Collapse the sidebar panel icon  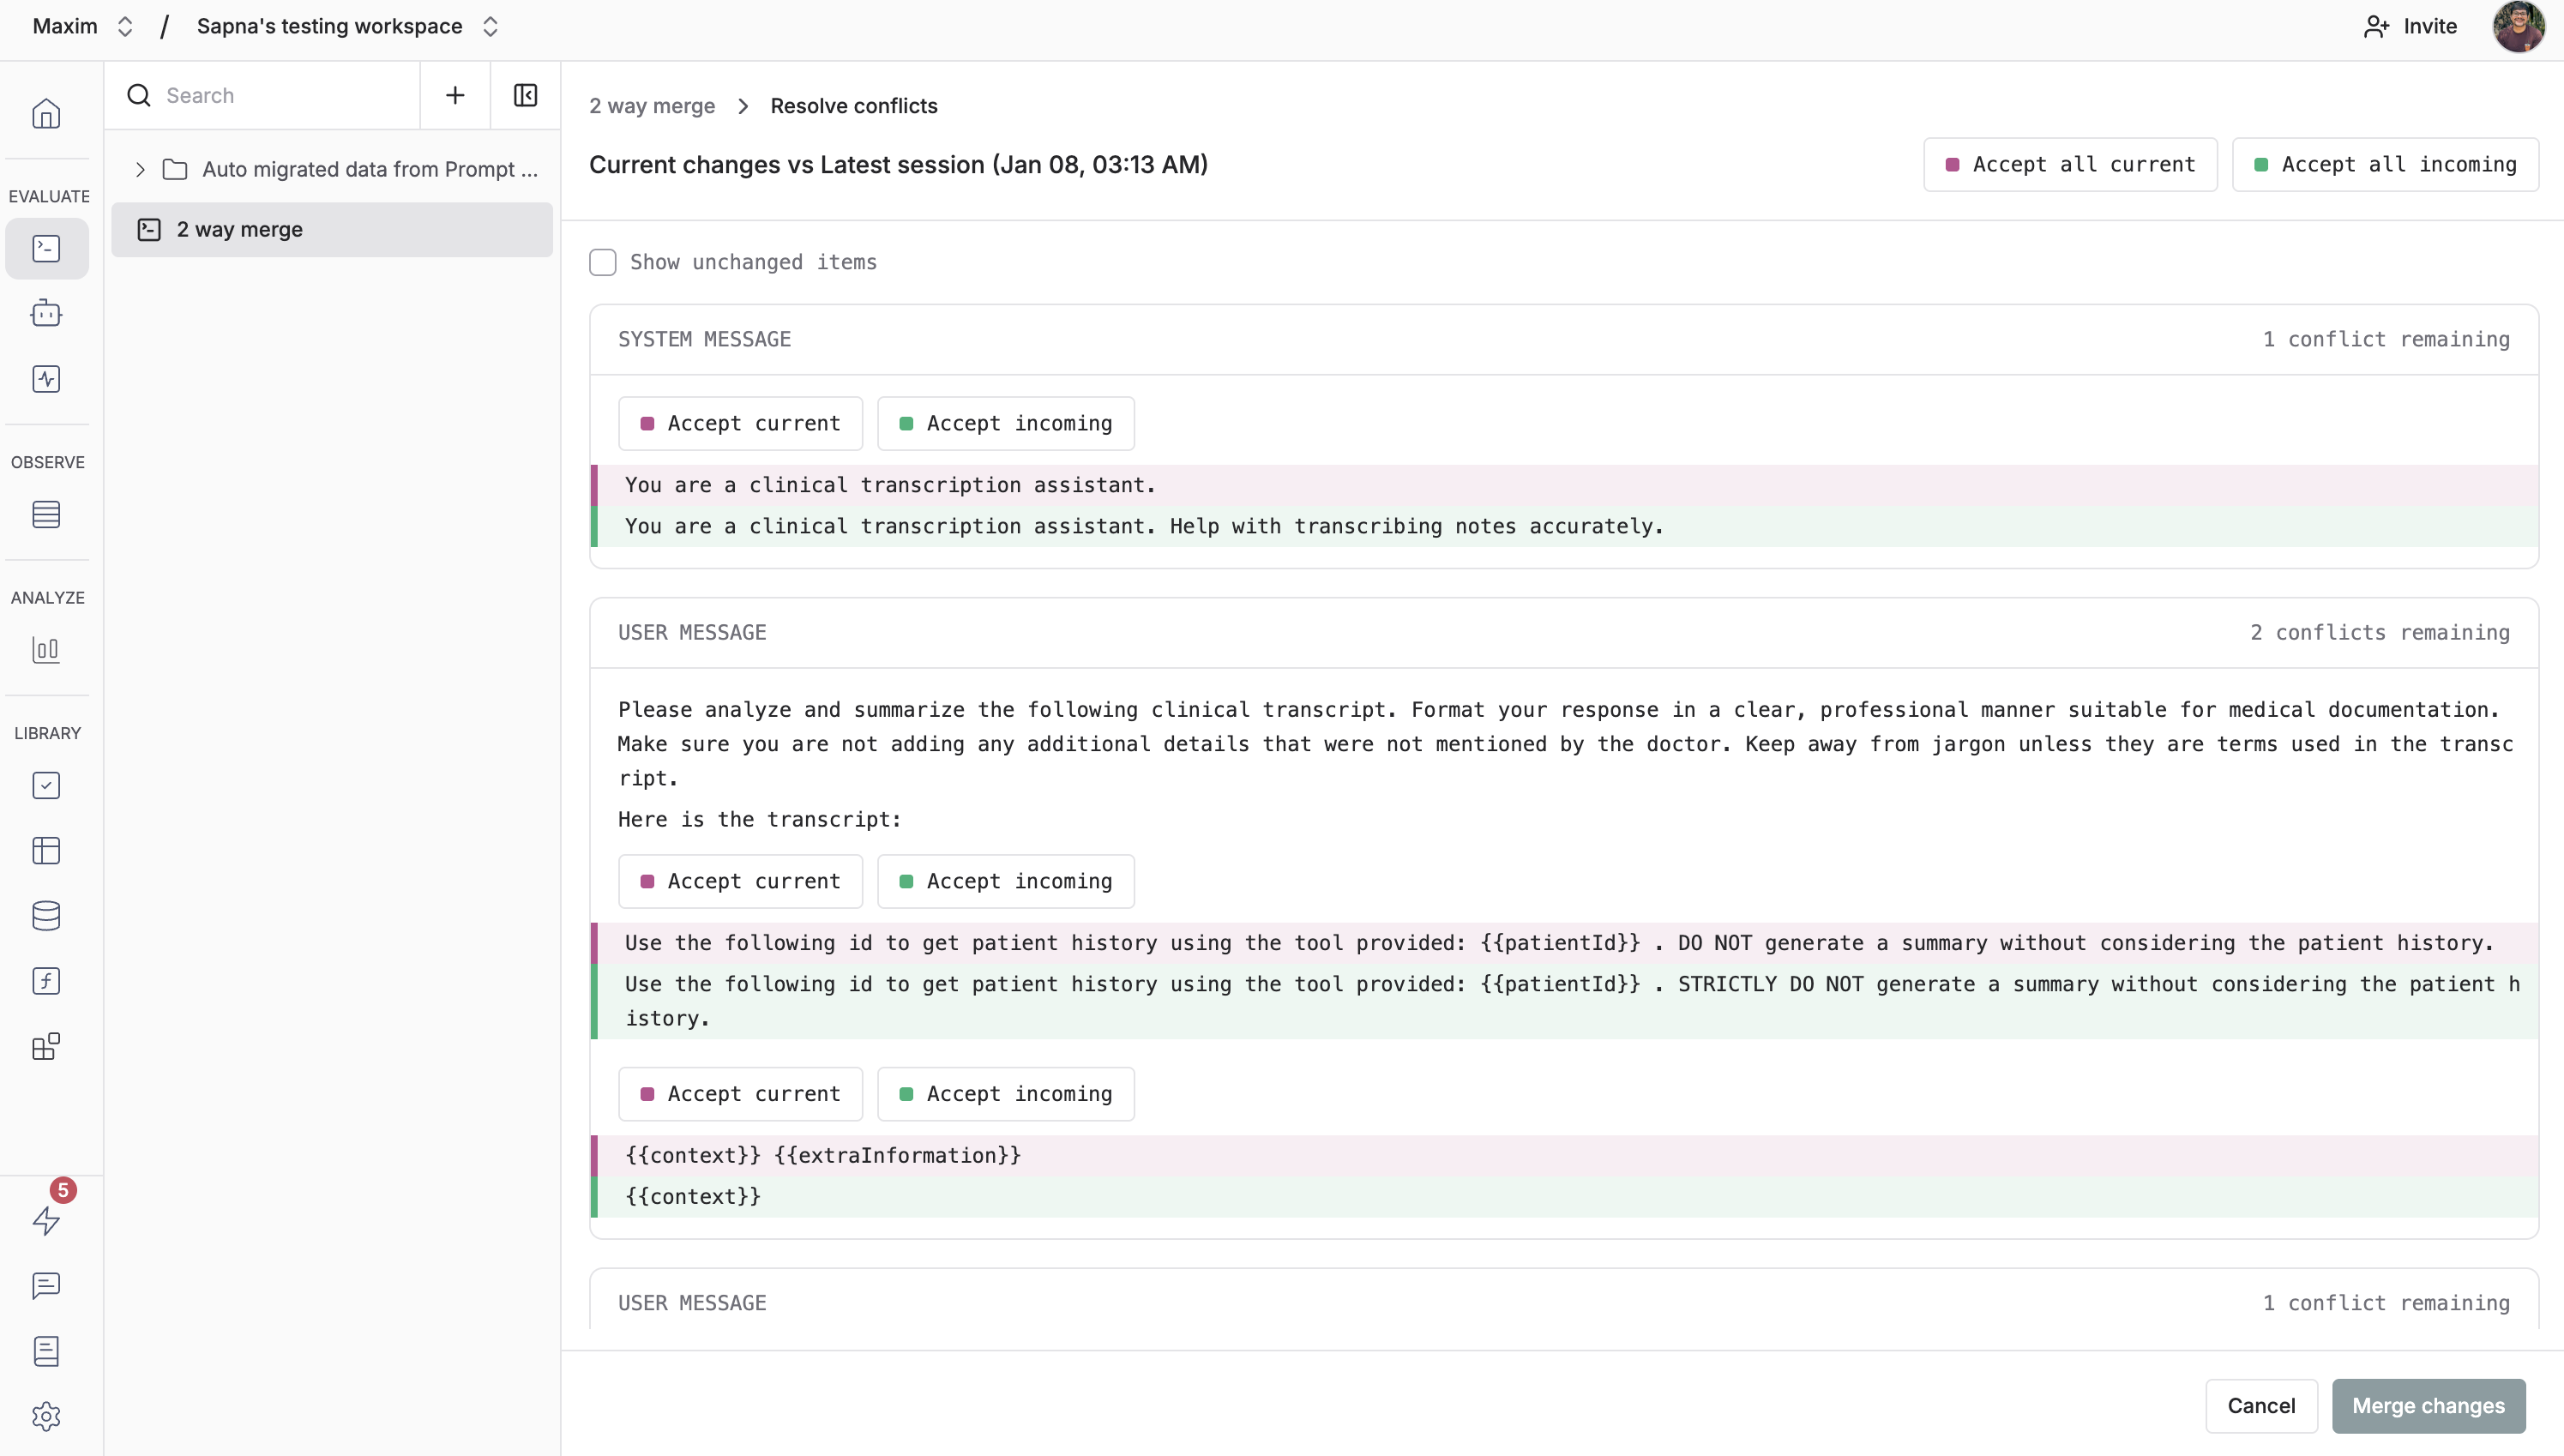[525, 95]
